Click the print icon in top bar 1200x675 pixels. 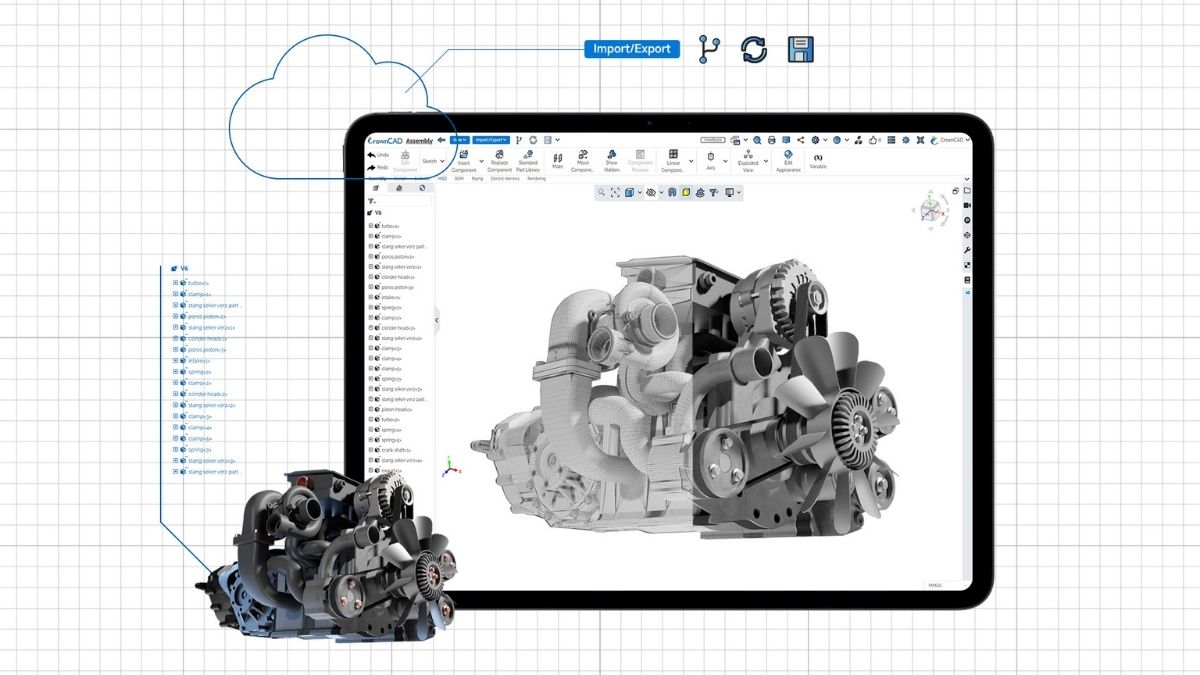[x=772, y=140]
